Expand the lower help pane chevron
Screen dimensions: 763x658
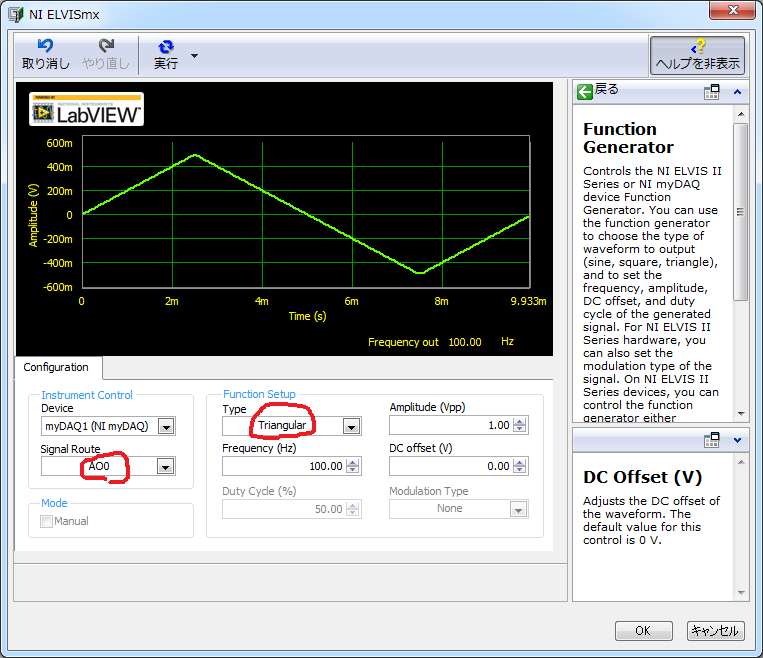tap(737, 440)
